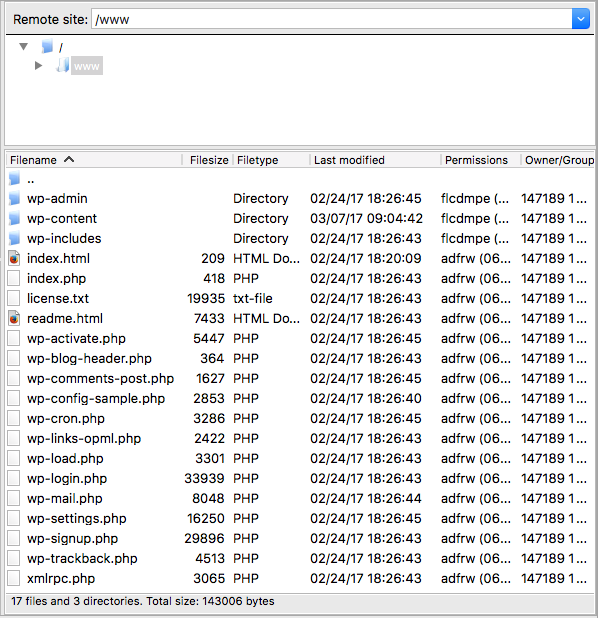The height and width of the screenshot is (618, 598).
Task: Select the wp-admin folder icon
Action: click(15, 198)
